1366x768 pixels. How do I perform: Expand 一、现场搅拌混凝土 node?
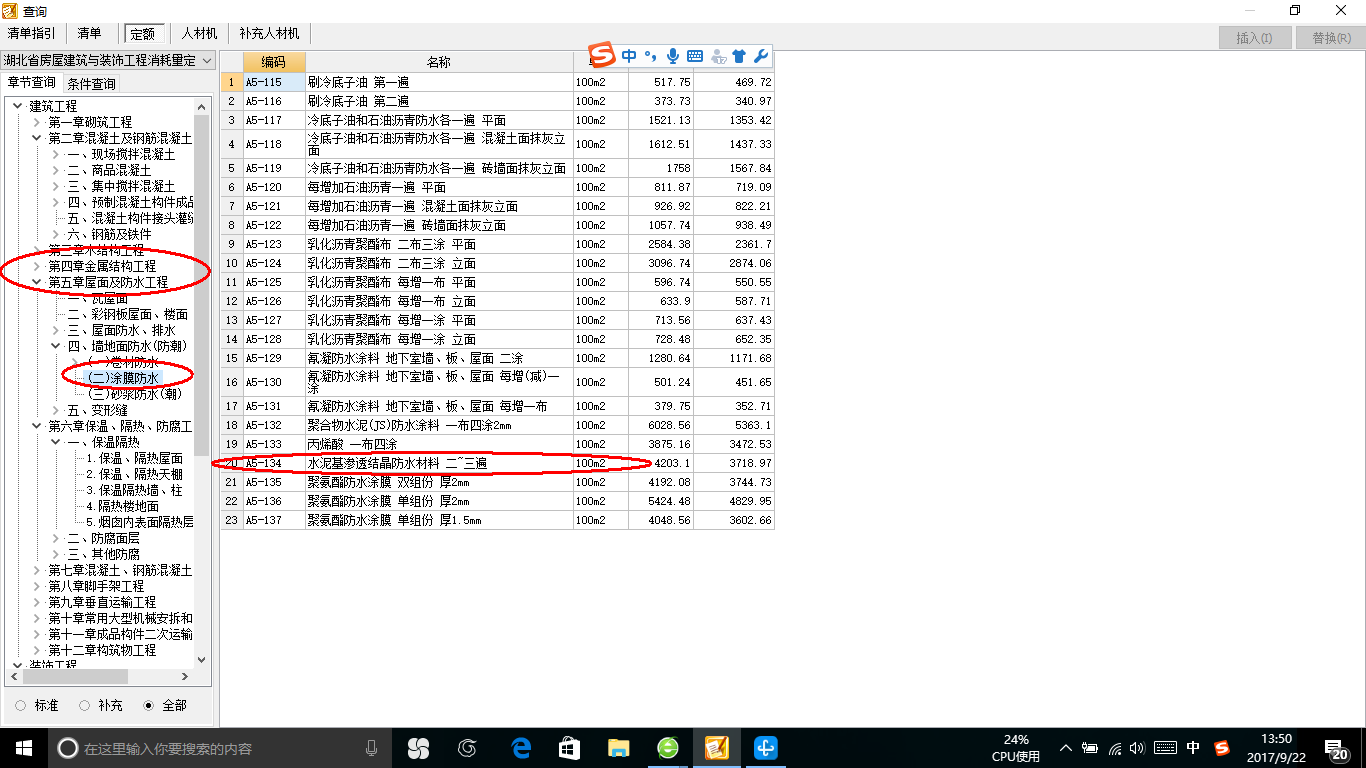click(55, 154)
